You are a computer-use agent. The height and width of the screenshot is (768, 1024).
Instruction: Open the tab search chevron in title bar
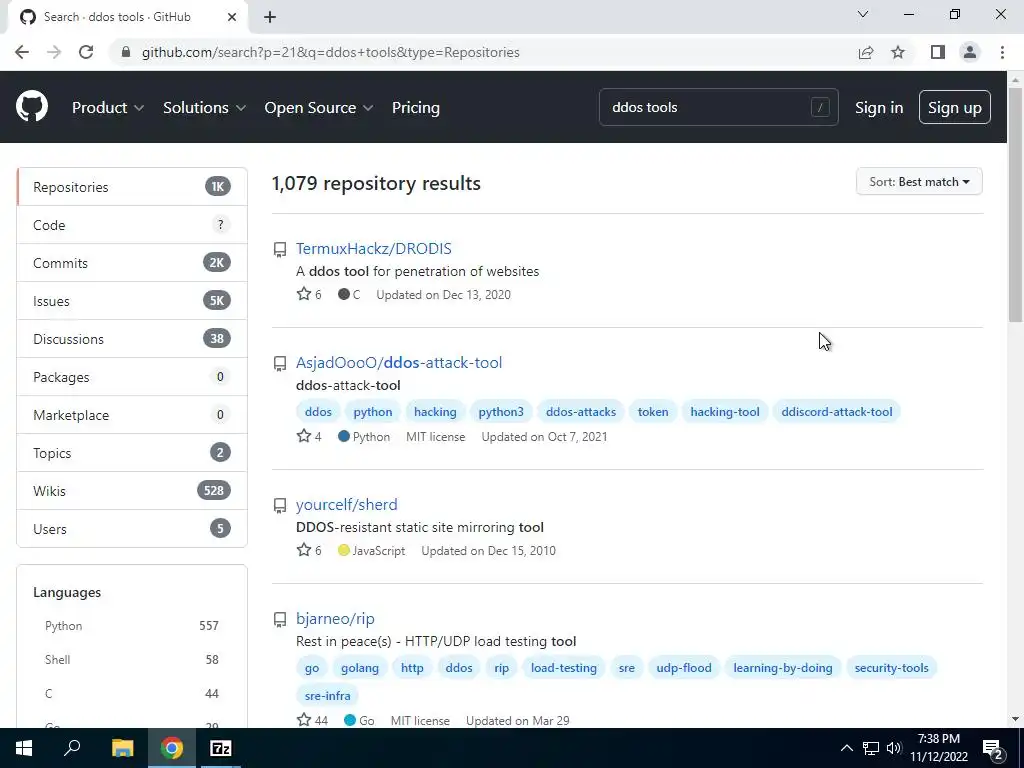tap(863, 14)
